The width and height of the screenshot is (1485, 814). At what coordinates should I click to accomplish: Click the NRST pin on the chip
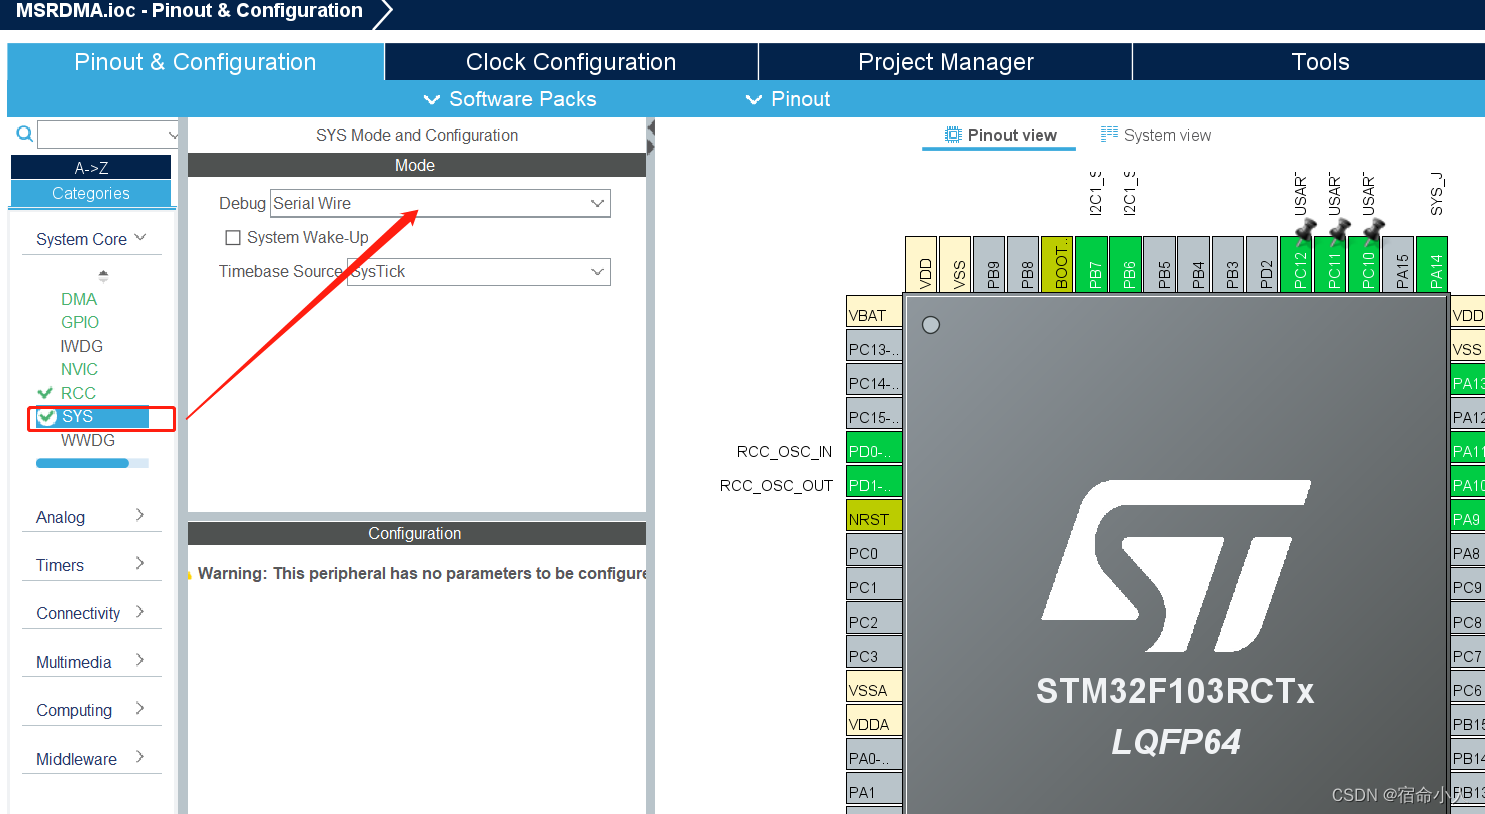872,517
